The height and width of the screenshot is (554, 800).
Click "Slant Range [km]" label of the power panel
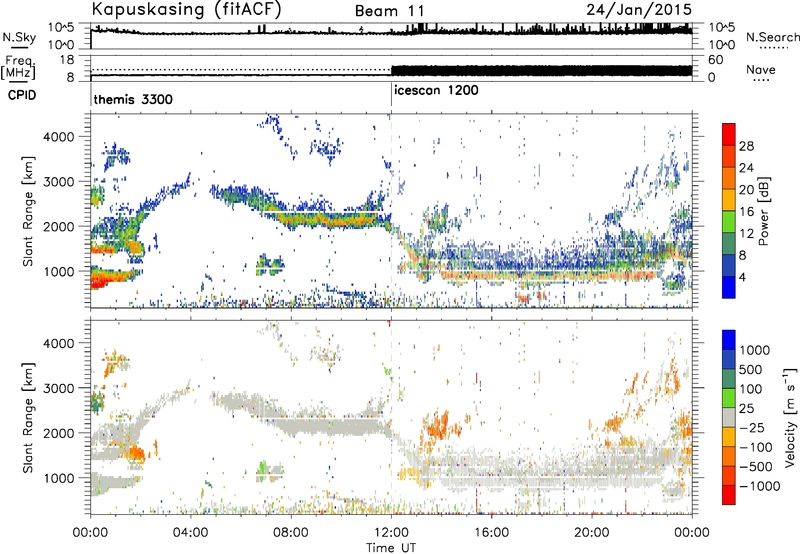28,211
